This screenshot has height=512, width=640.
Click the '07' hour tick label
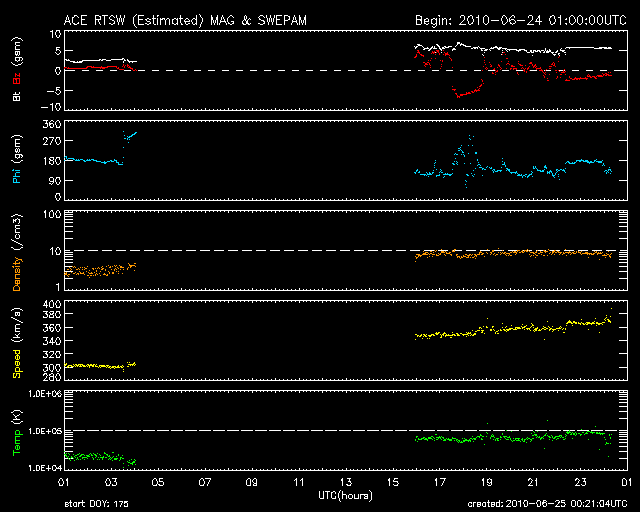click(204, 483)
